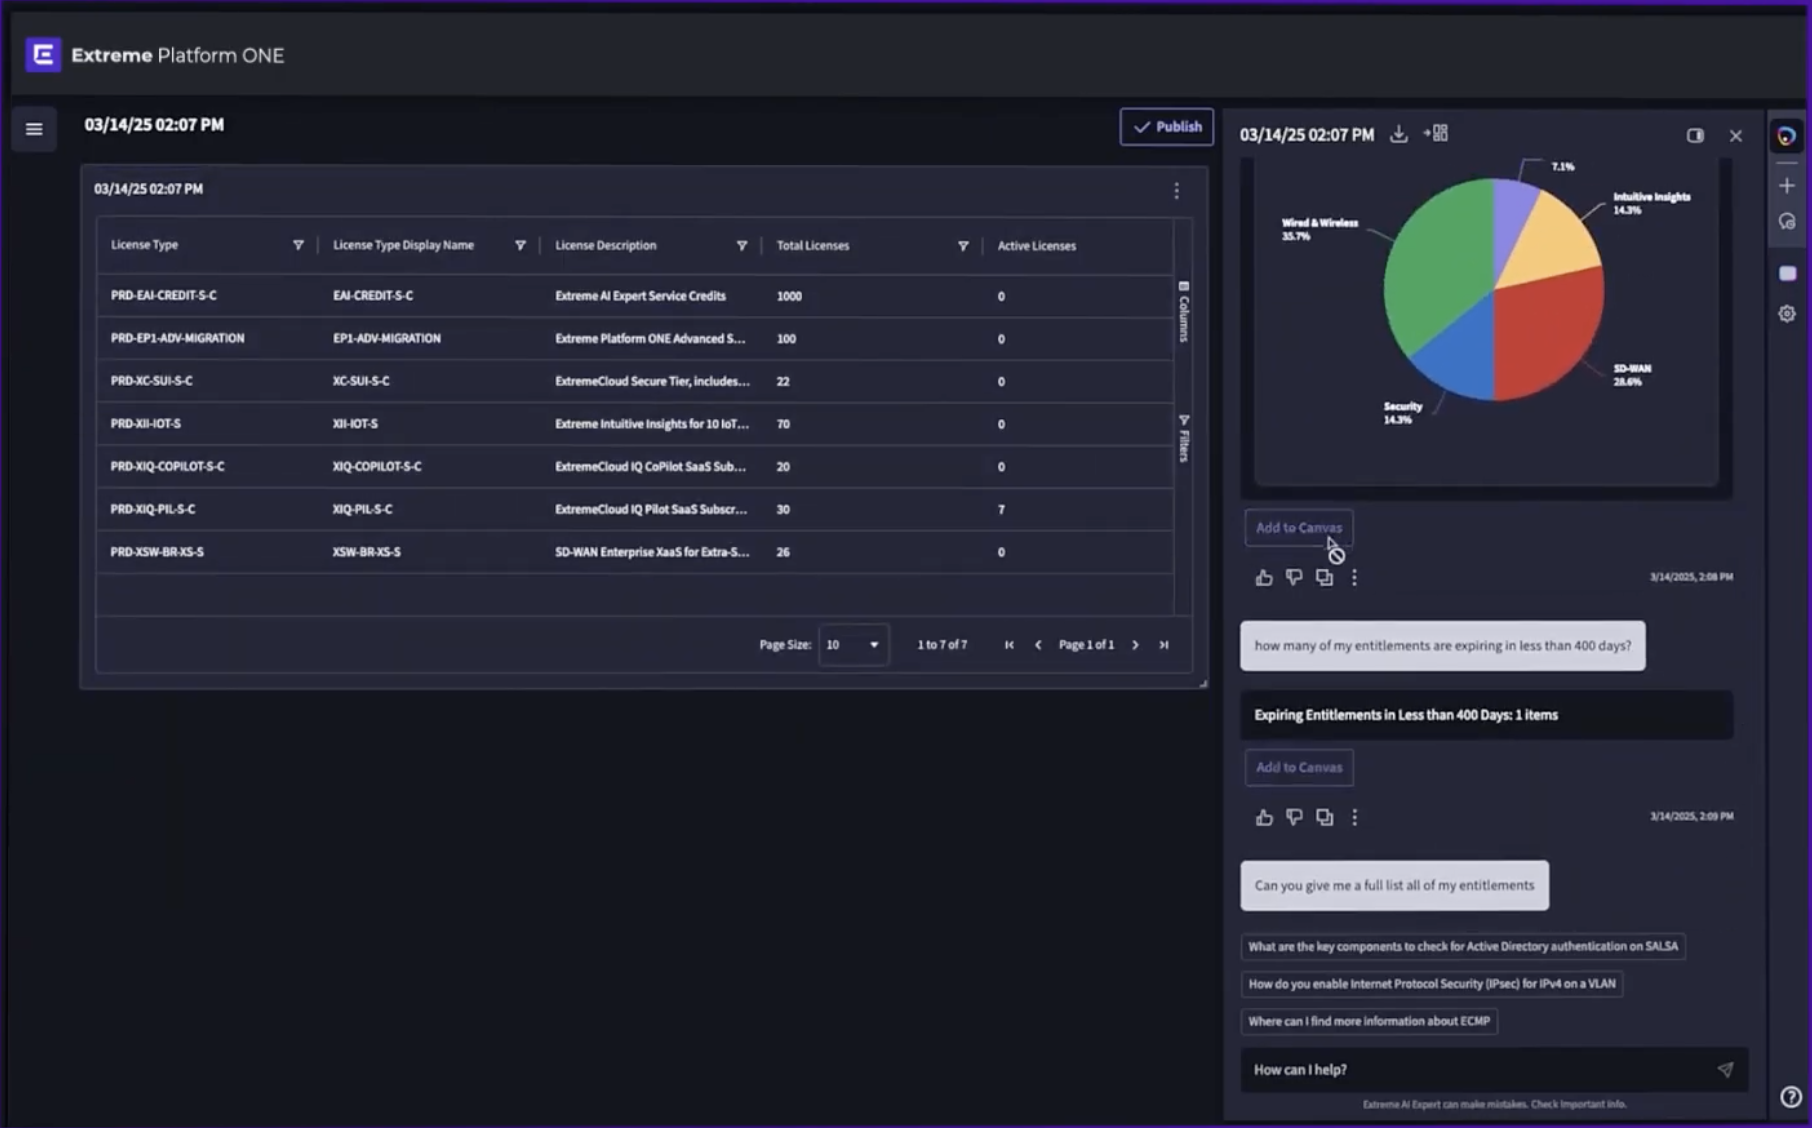Viewport: 1812px width, 1128px height.
Task: Click the PRD-XSW-BR-XS-S license type cell
Action: [157, 552]
